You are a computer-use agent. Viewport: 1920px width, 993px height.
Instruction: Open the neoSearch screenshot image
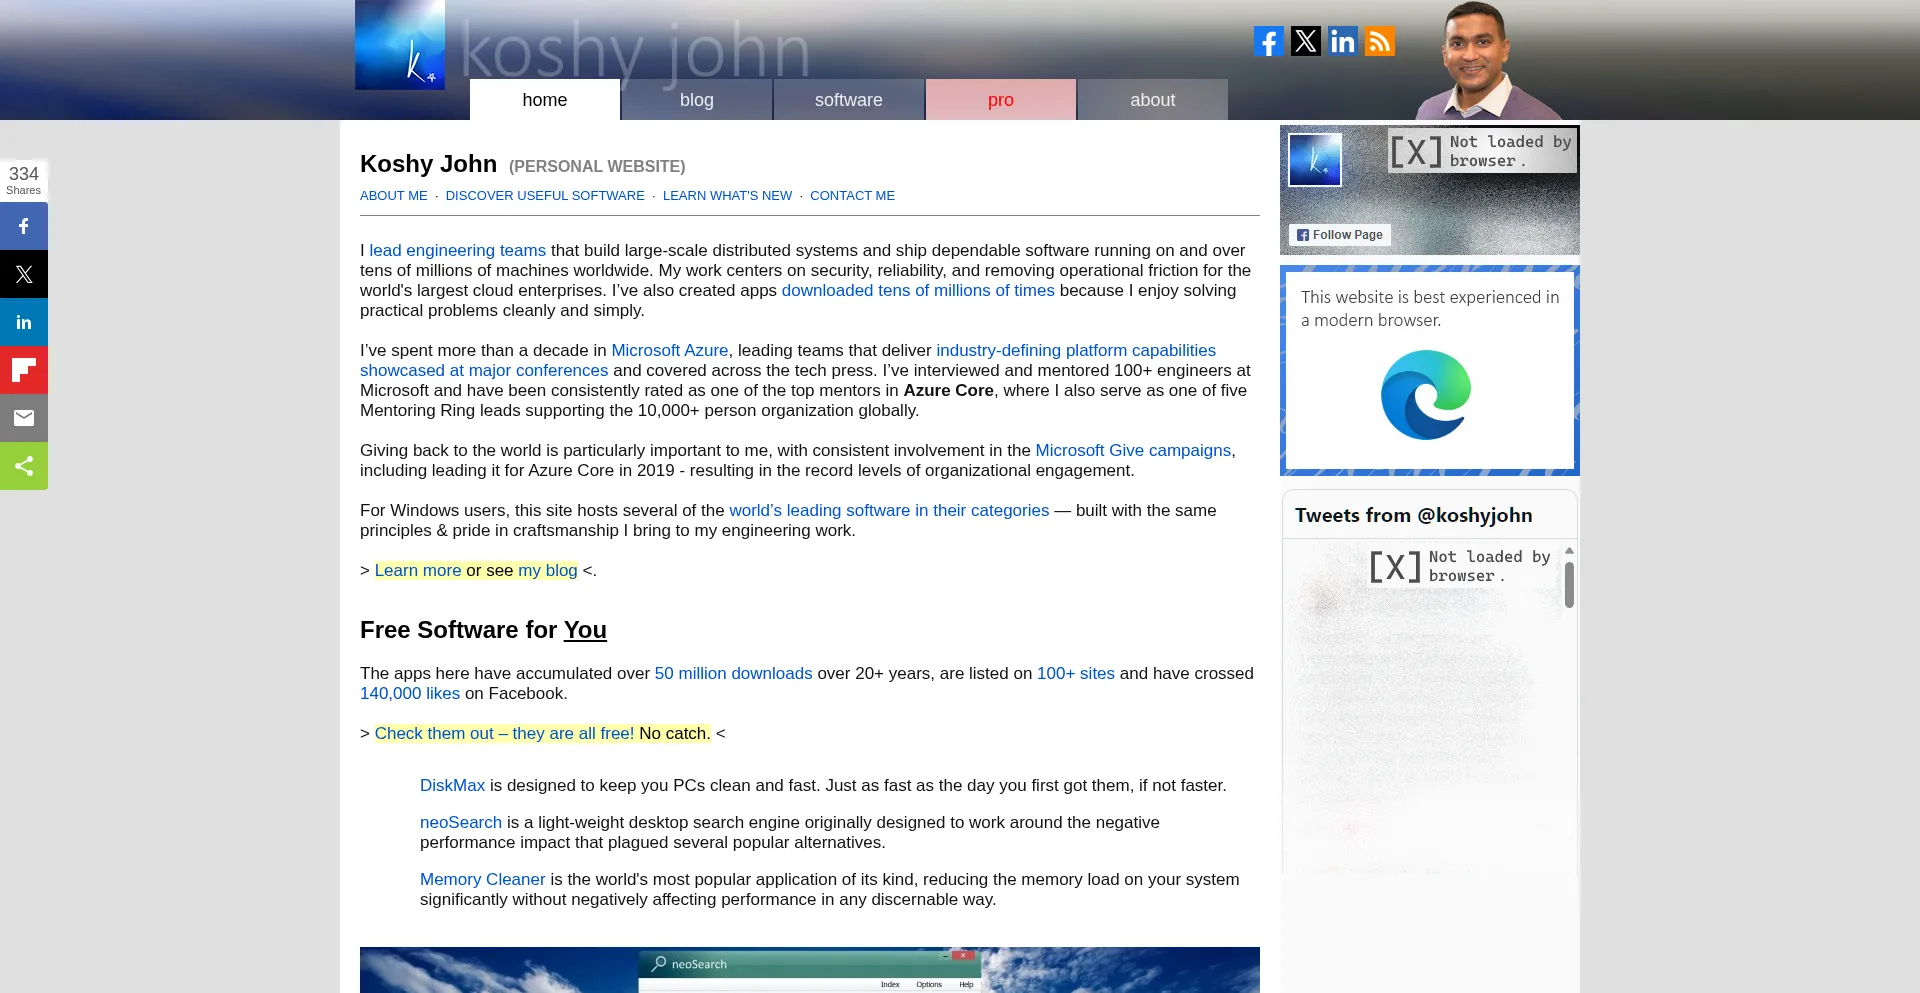pos(810,970)
